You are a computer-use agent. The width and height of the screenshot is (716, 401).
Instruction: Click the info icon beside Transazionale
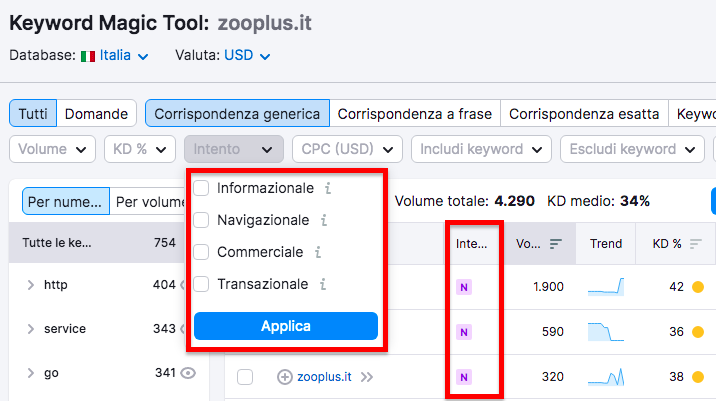coord(323,284)
